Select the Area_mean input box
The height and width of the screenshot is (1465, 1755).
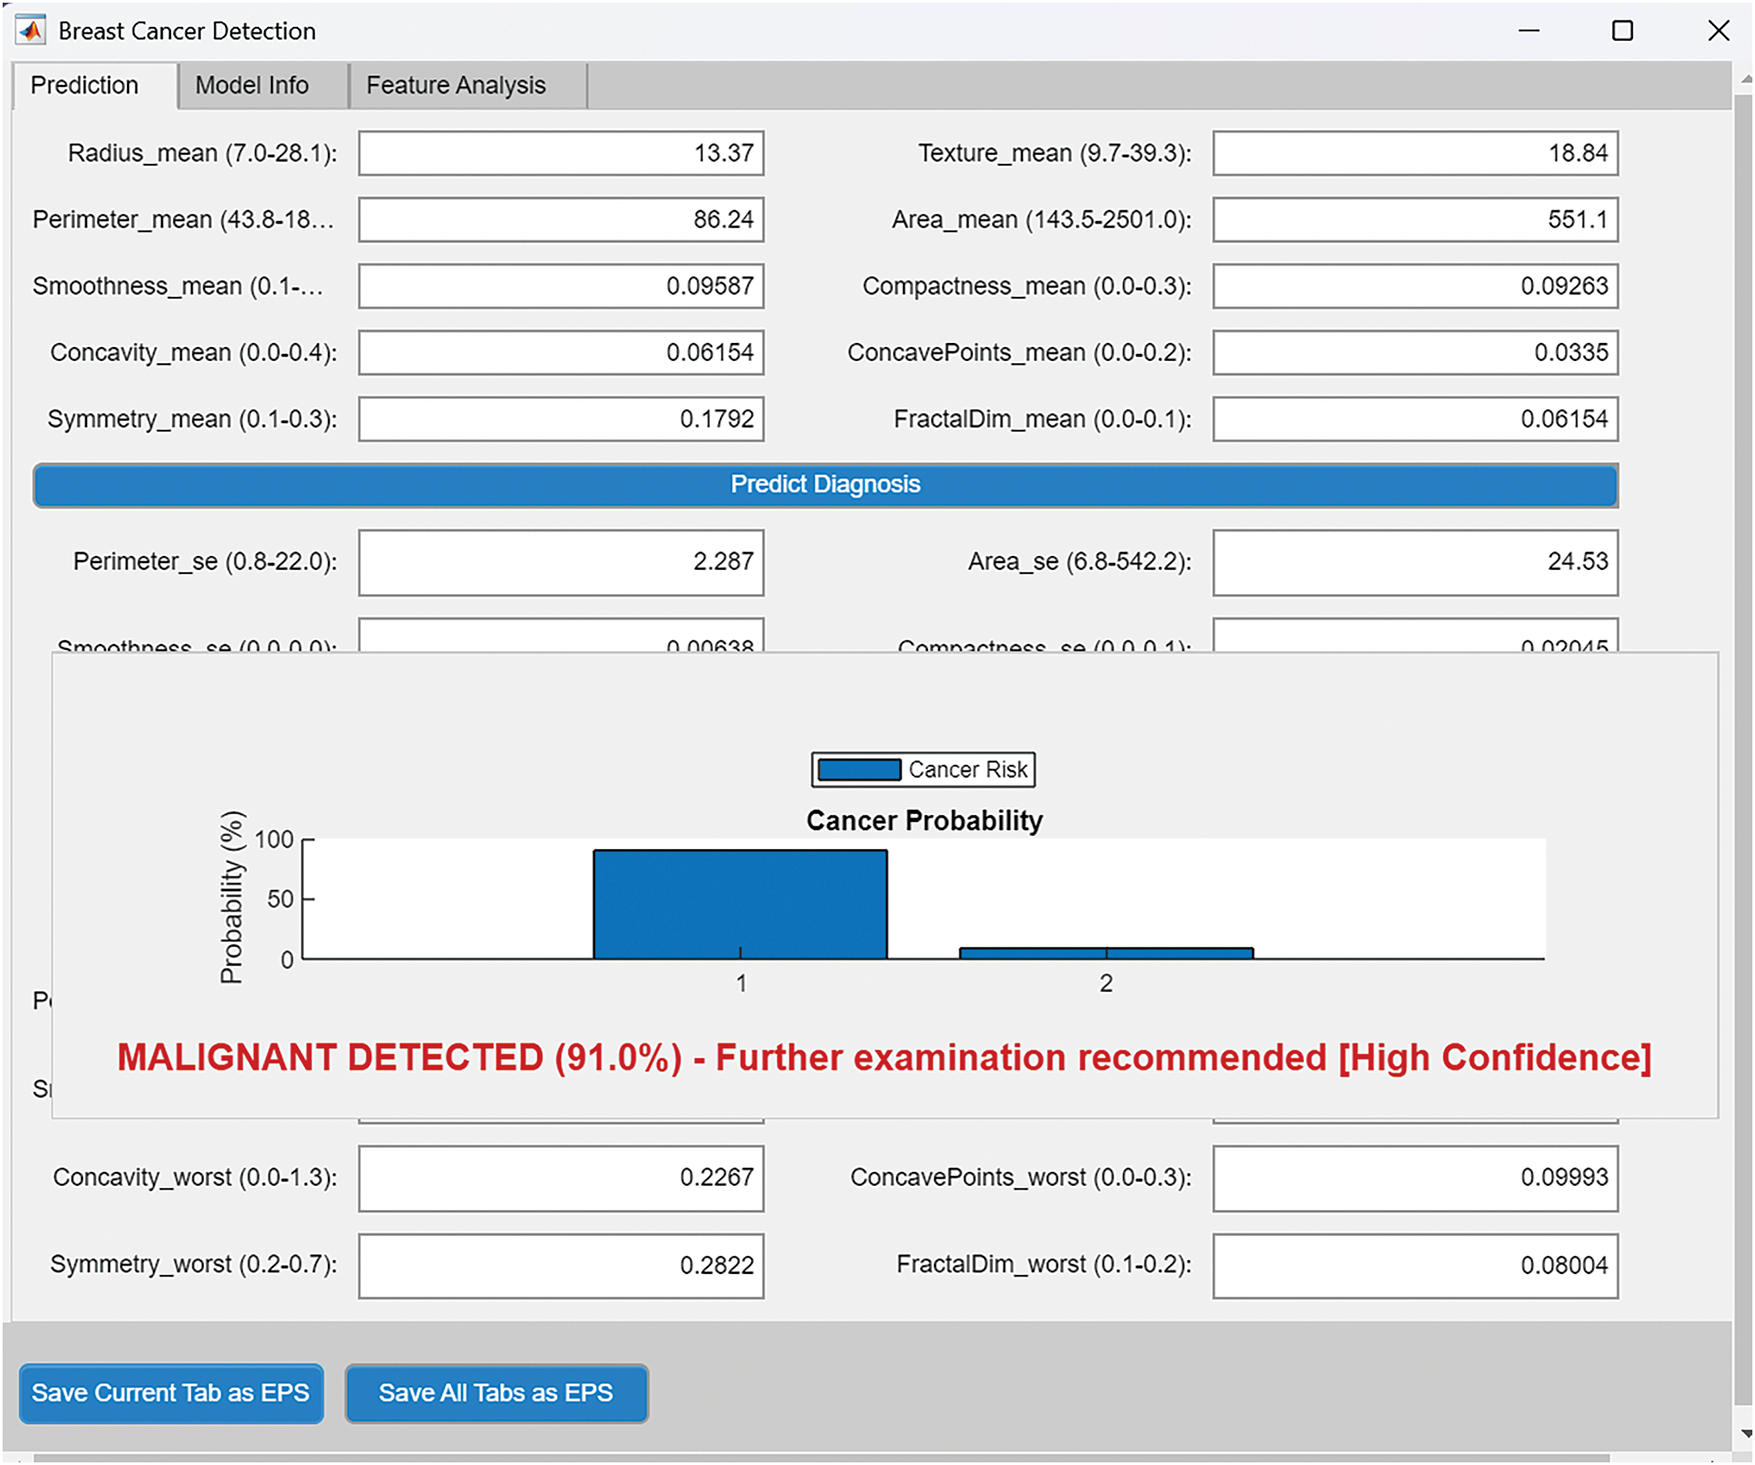1415,220
